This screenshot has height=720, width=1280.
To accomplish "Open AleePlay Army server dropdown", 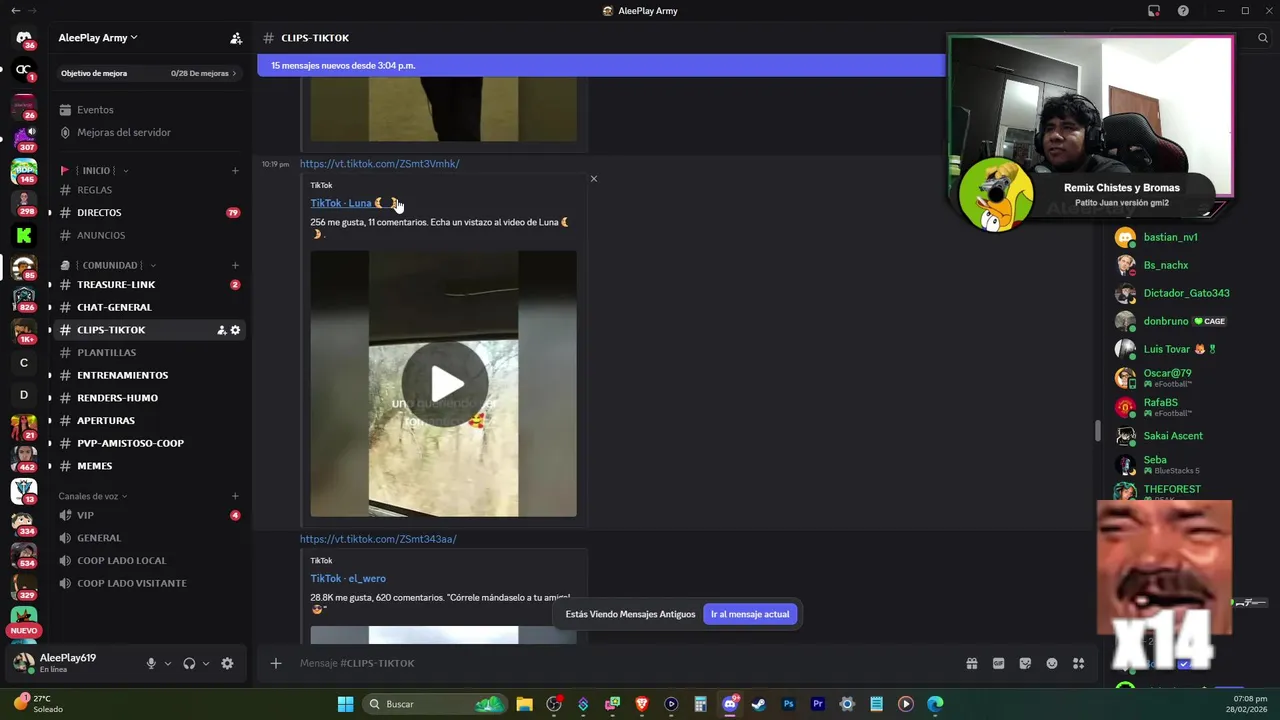I will [x=98, y=38].
